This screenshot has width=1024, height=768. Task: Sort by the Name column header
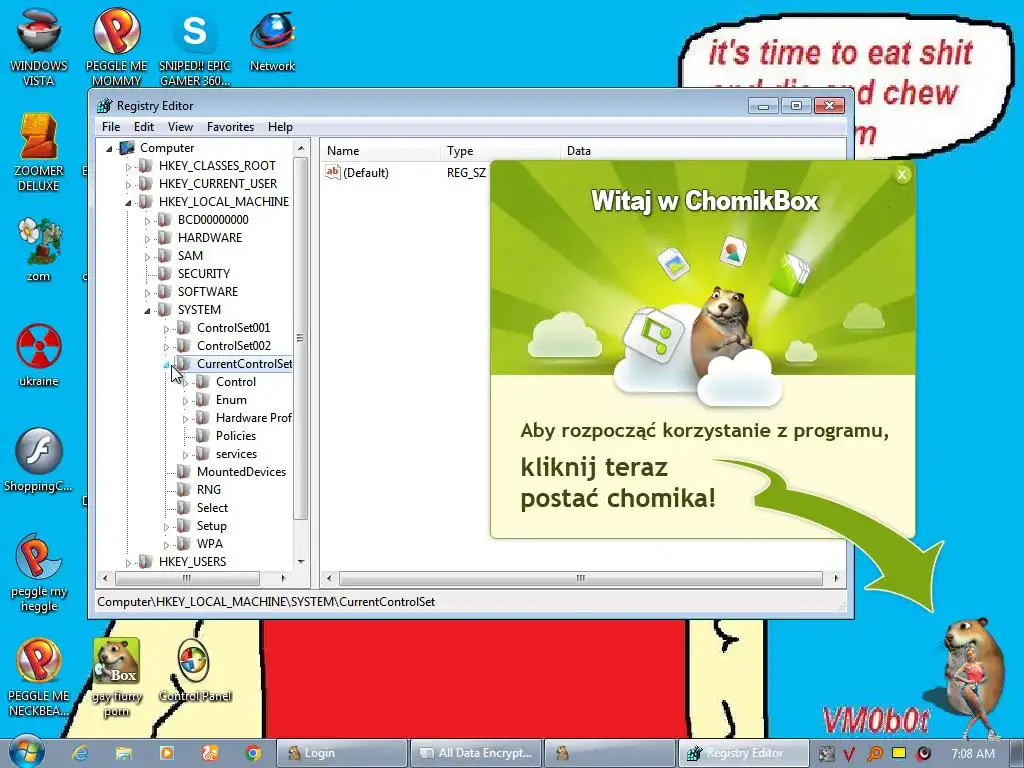click(381, 151)
